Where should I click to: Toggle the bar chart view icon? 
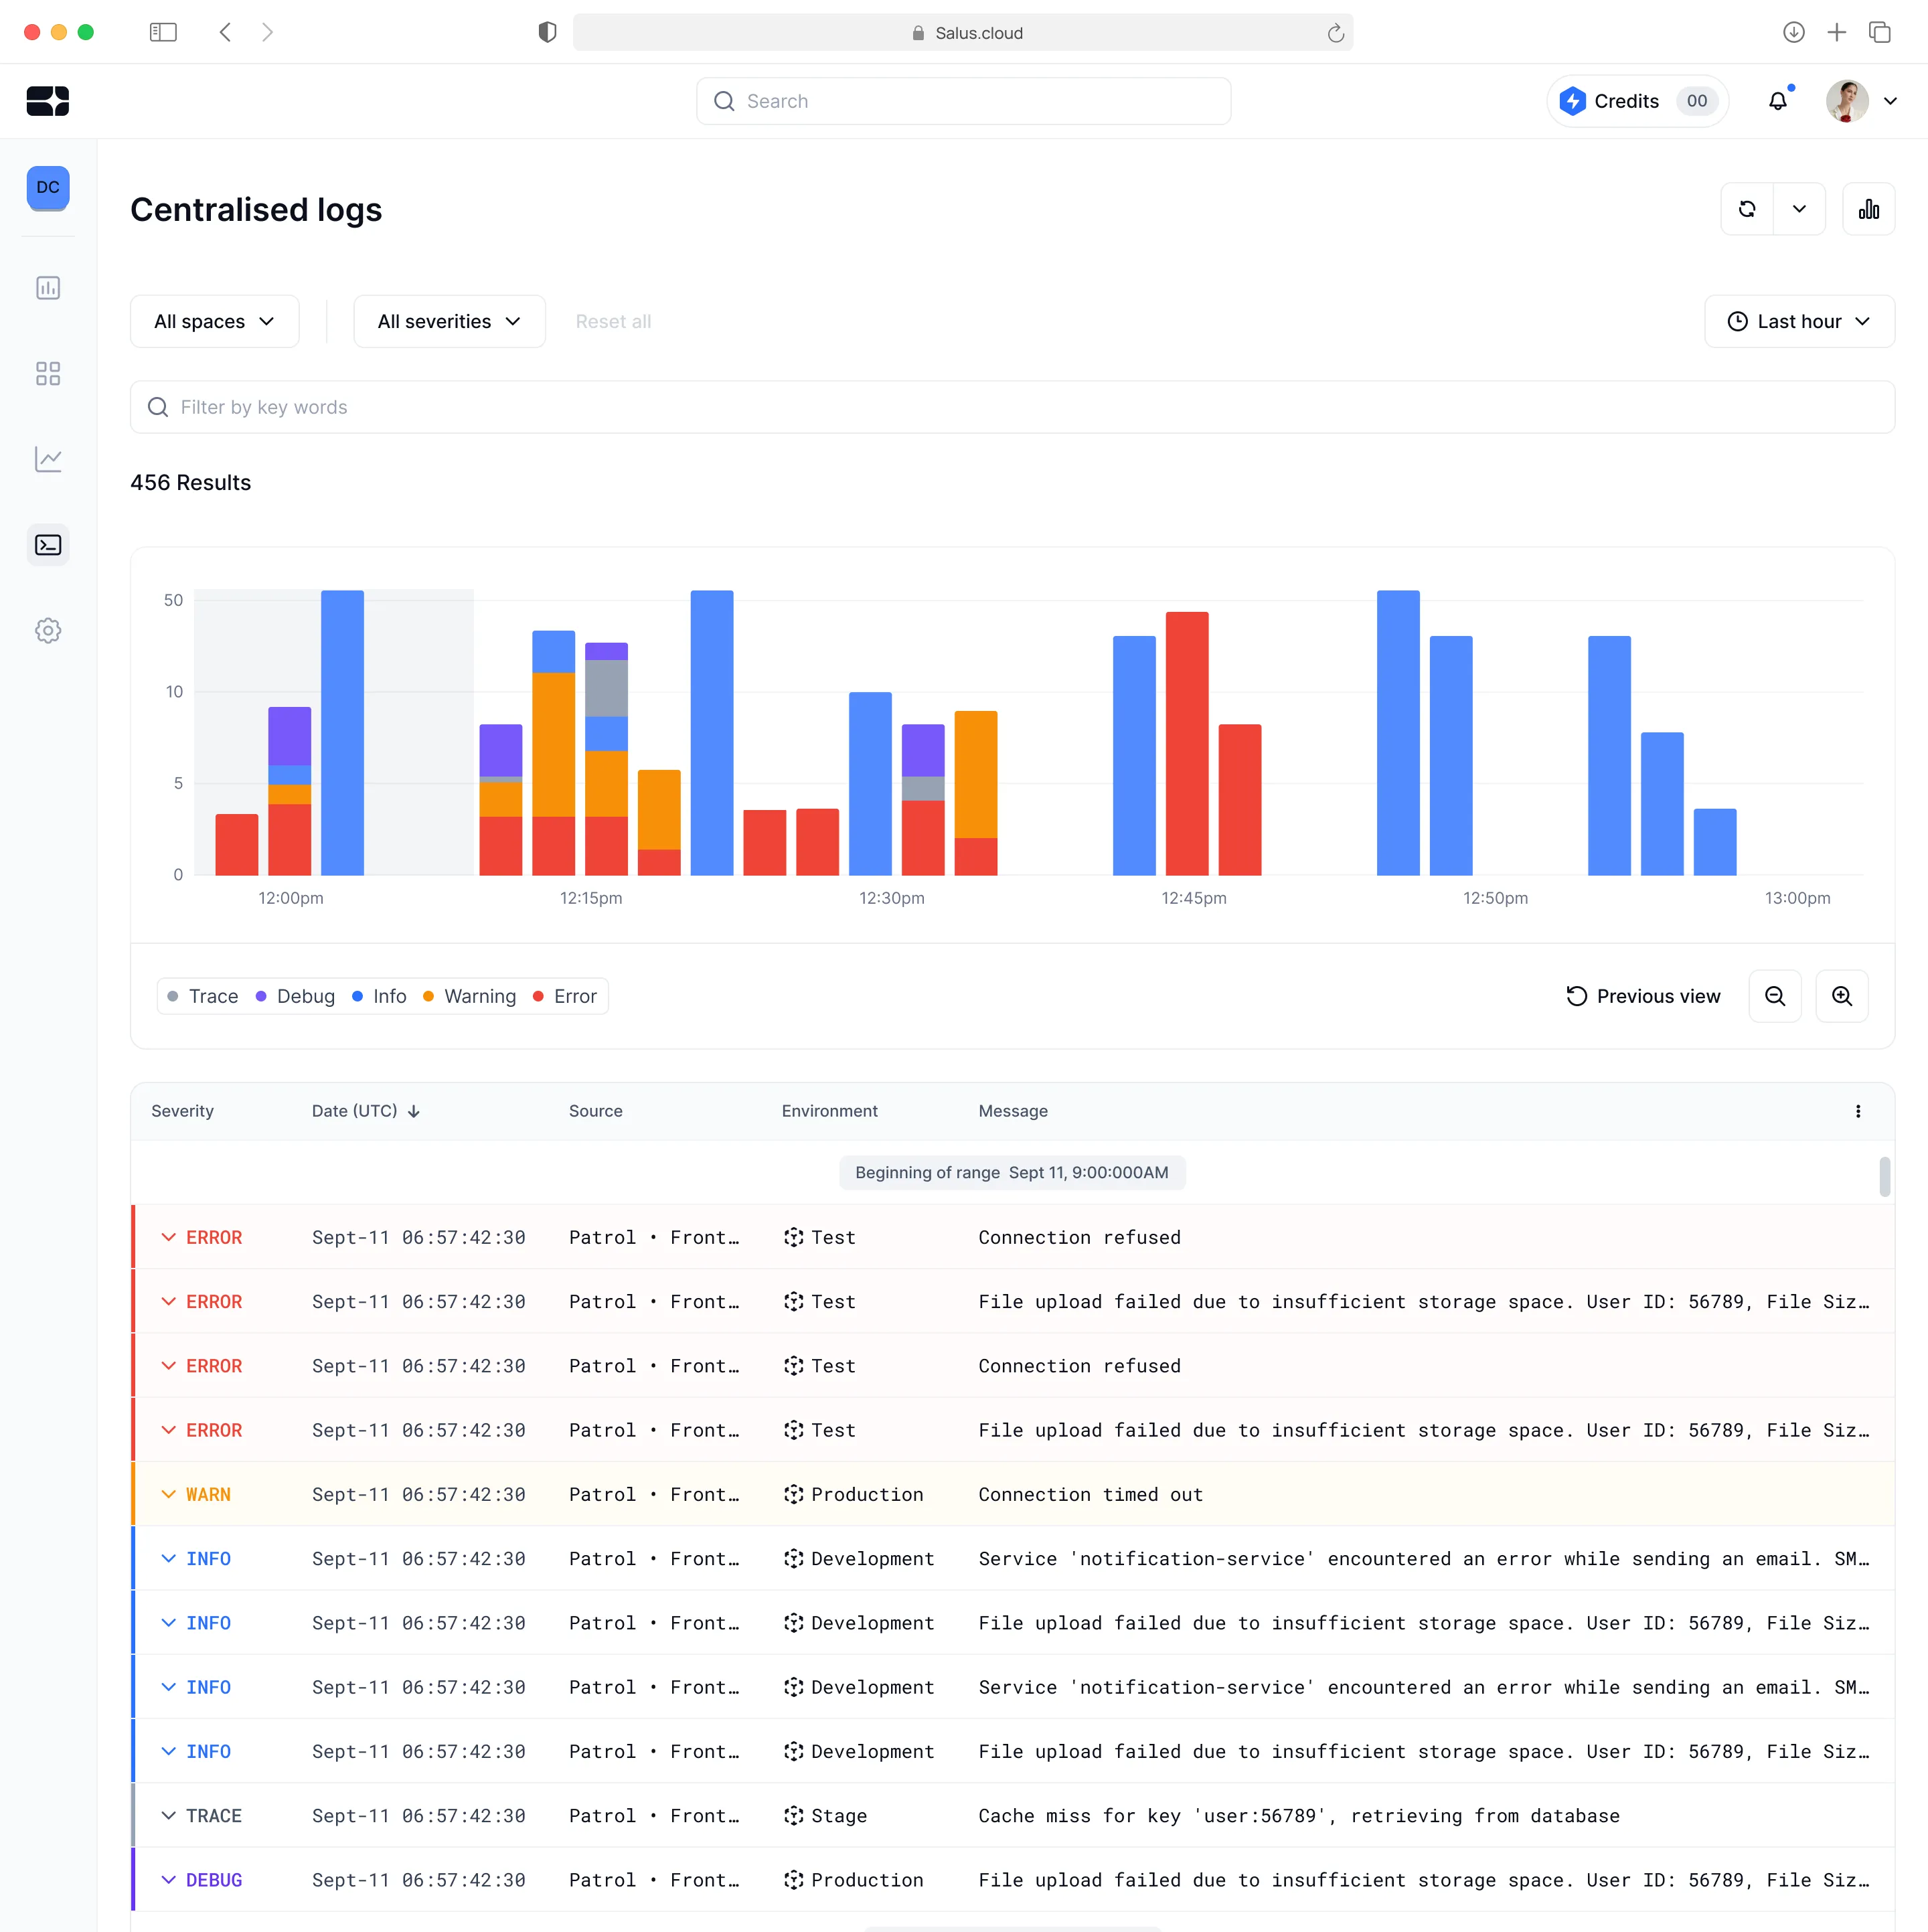pos(1869,209)
